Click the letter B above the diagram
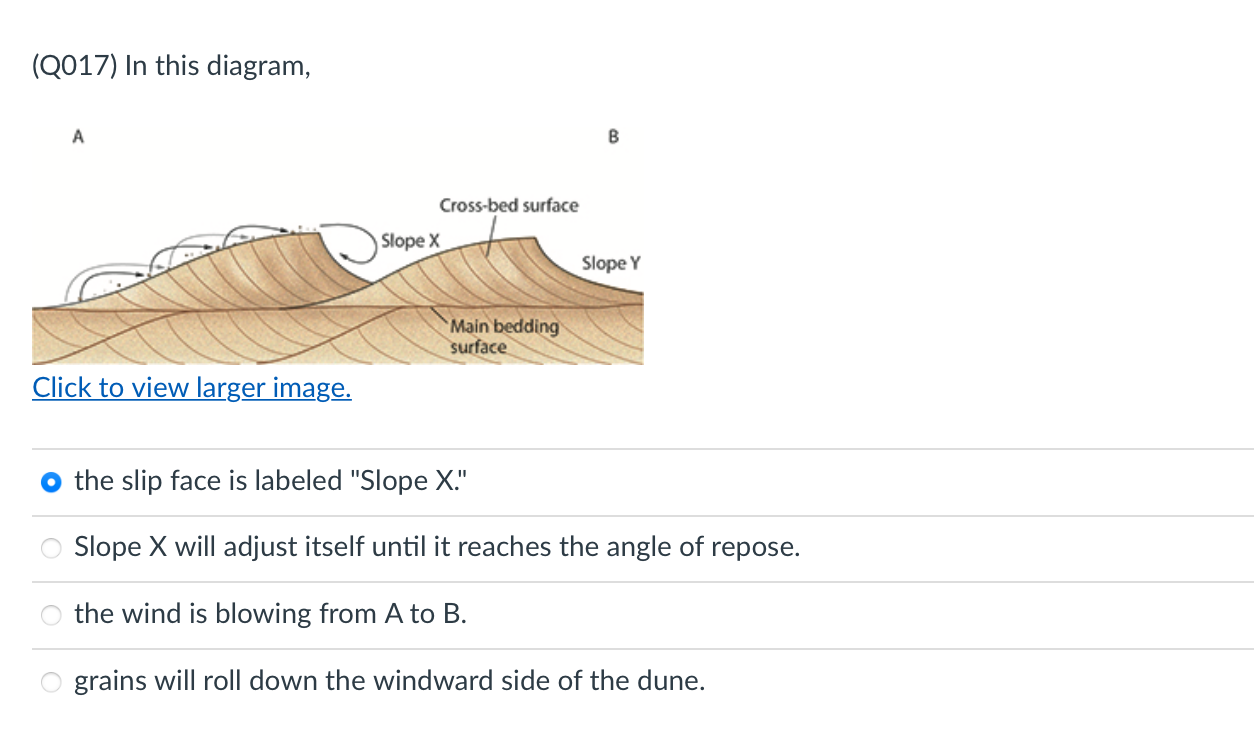This screenshot has height=744, width=1254. click(612, 137)
